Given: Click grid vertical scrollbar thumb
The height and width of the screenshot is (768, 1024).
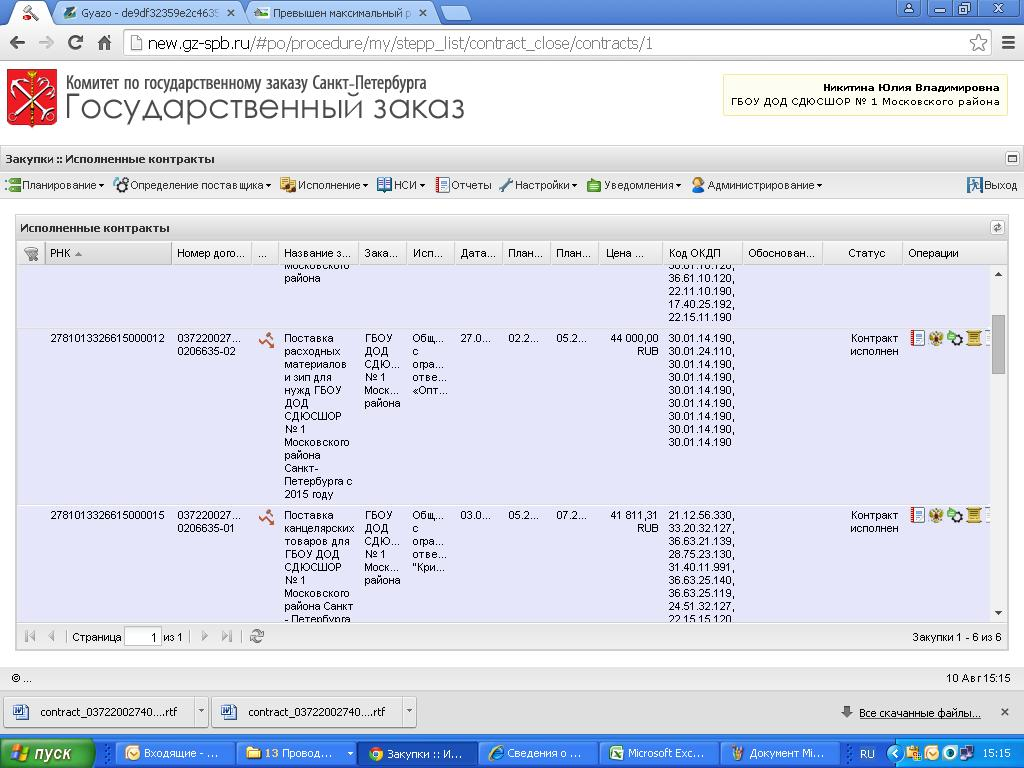Looking at the screenshot, I should tap(998, 344).
